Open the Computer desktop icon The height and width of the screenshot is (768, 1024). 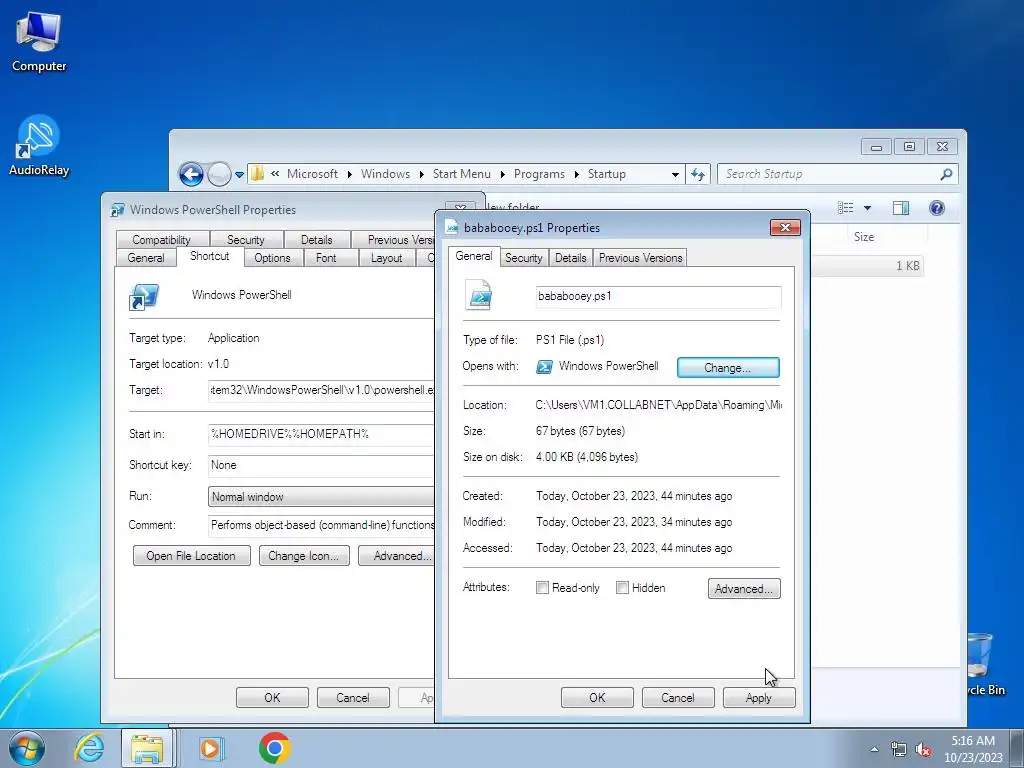39,41
